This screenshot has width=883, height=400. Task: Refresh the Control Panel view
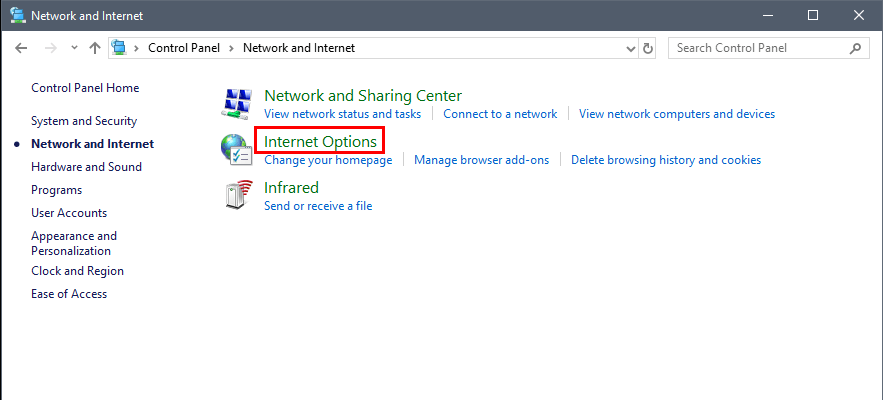point(648,48)
